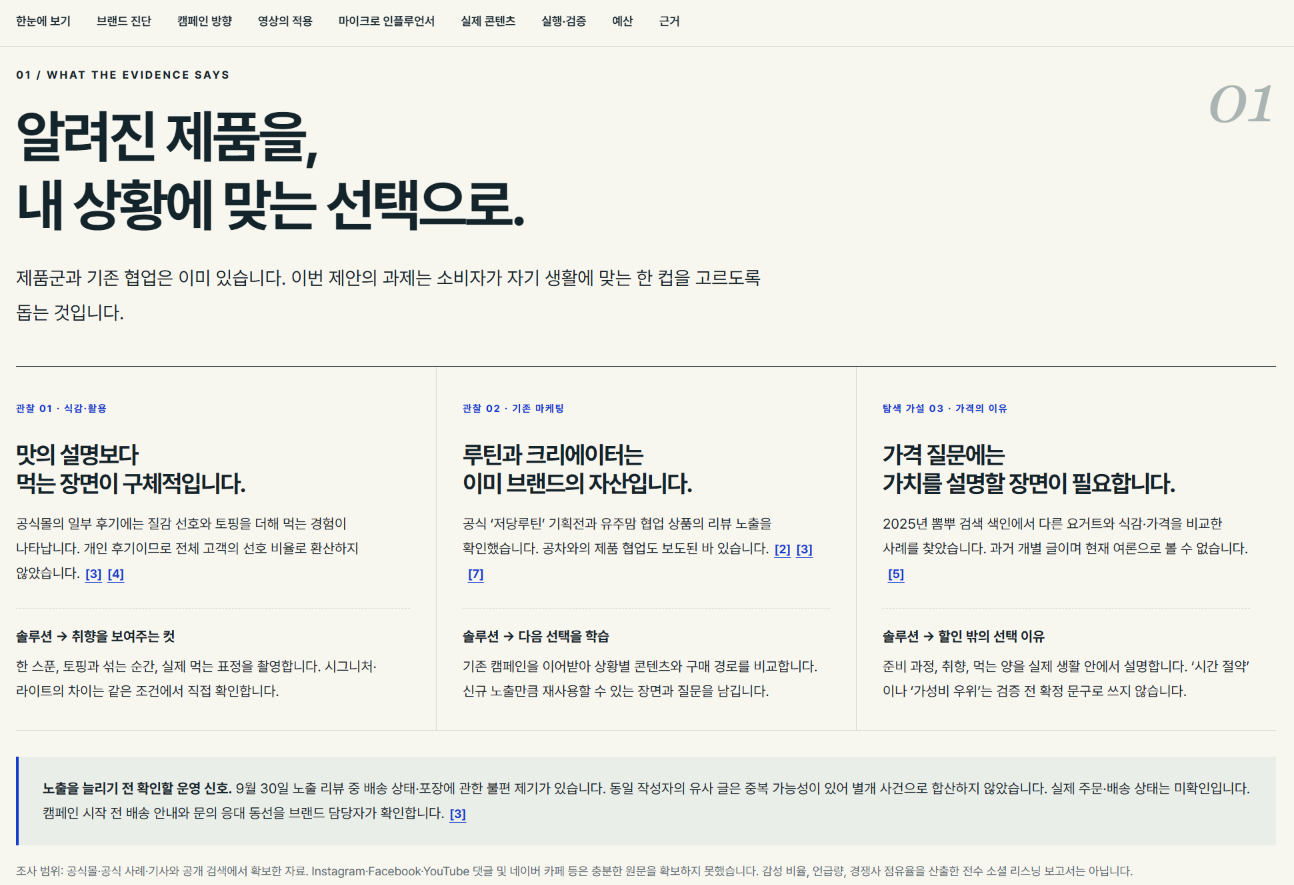Click the bold text '노출을 늘리기 전 확인할 운영 신호.'
Image resolution: width=1294 pixels, height=885 pixels.
tap(137, 788)
